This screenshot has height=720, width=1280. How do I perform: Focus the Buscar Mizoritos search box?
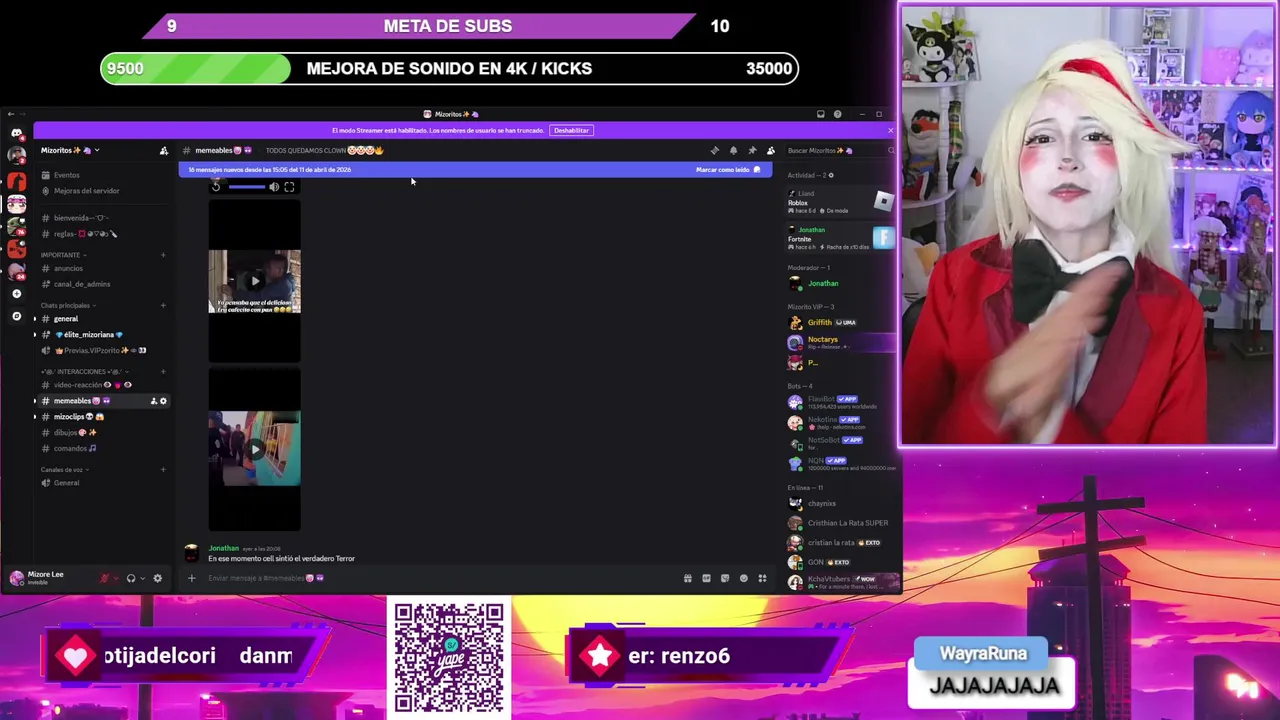840,151
